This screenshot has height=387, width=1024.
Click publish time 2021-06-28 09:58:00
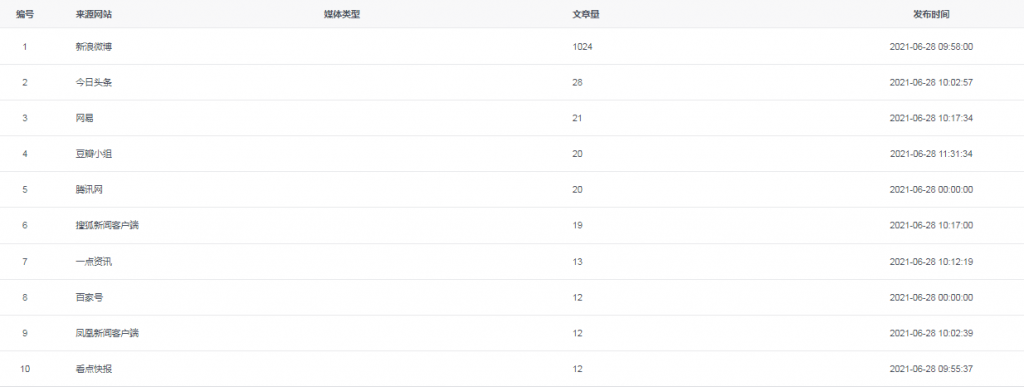pyautogui.click(x=931, y=47)
